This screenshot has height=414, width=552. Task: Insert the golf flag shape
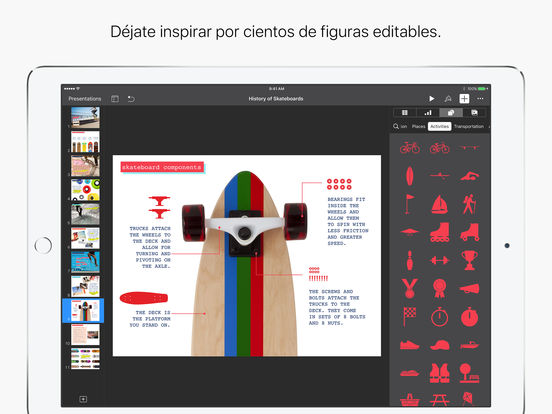point(409,204)
